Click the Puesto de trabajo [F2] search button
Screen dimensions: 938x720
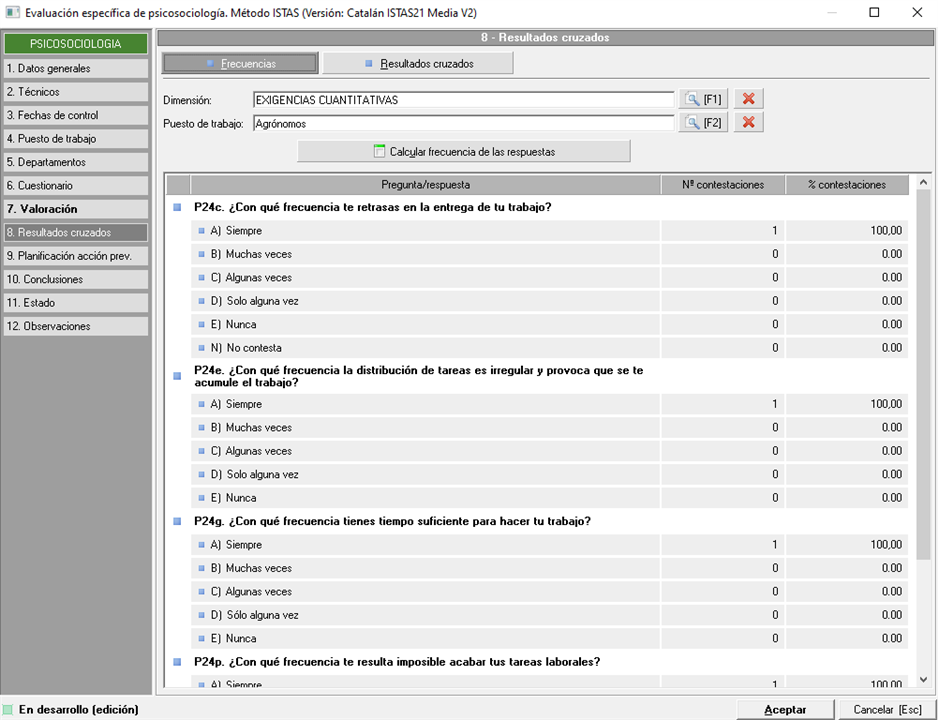pos(703,123)
